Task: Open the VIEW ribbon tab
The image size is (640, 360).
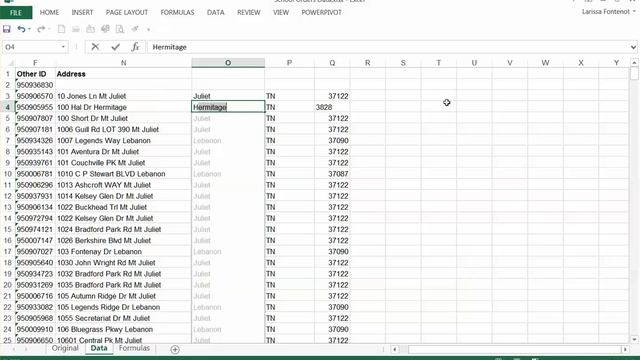Action: [x=281, y=13]
